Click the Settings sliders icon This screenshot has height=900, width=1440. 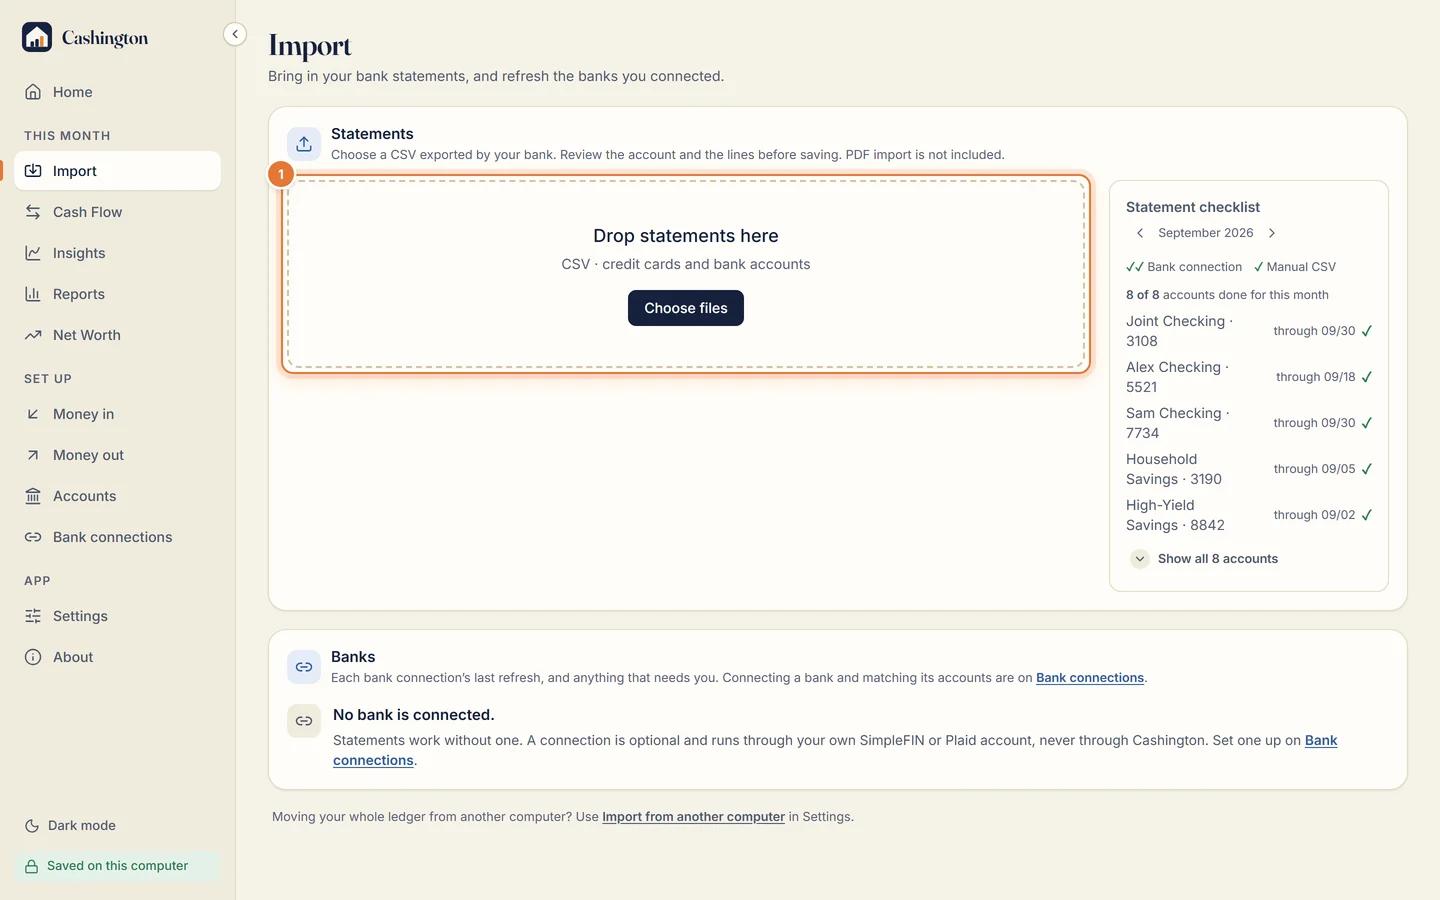click(33, 616)
